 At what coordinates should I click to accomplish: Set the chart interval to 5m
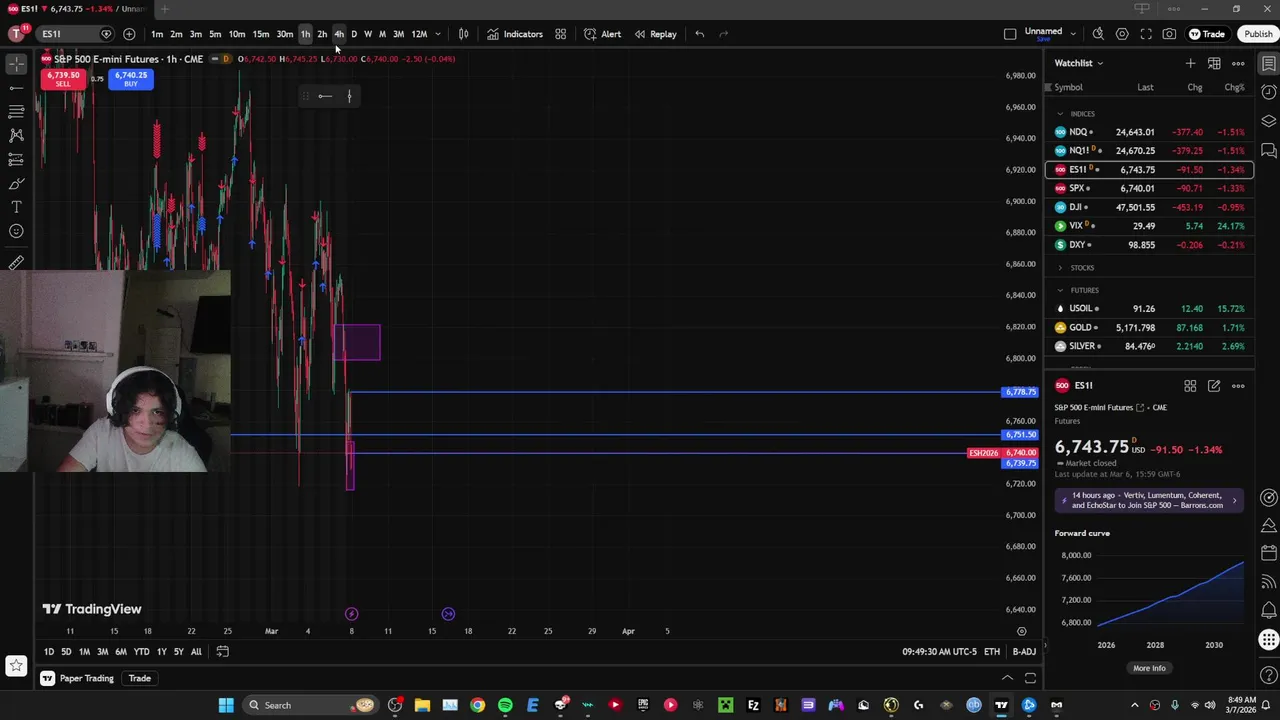click(215, 34)
